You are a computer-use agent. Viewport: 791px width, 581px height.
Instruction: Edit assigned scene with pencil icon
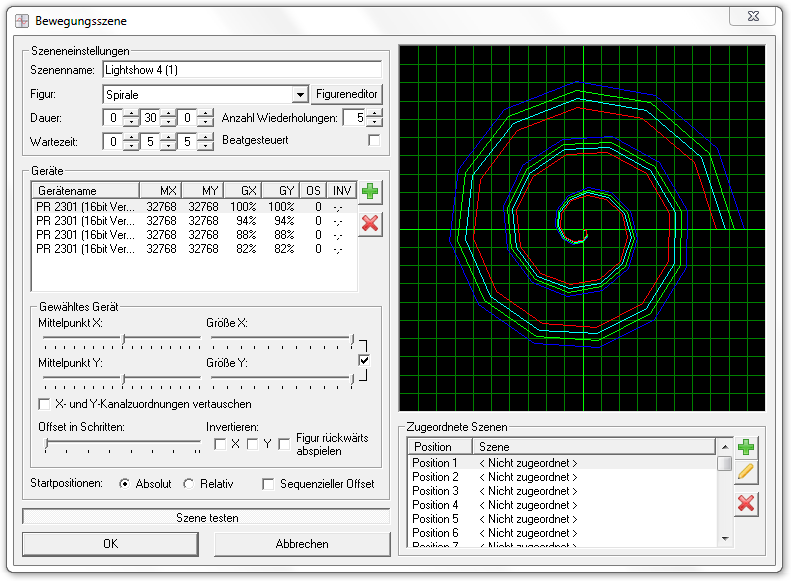[745, 472]
